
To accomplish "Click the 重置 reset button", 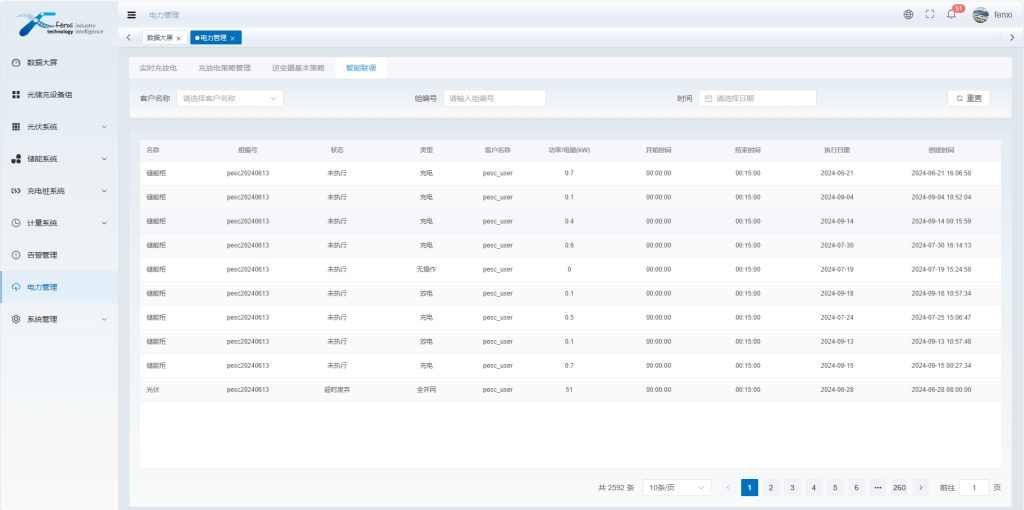I will click(968, 98).
